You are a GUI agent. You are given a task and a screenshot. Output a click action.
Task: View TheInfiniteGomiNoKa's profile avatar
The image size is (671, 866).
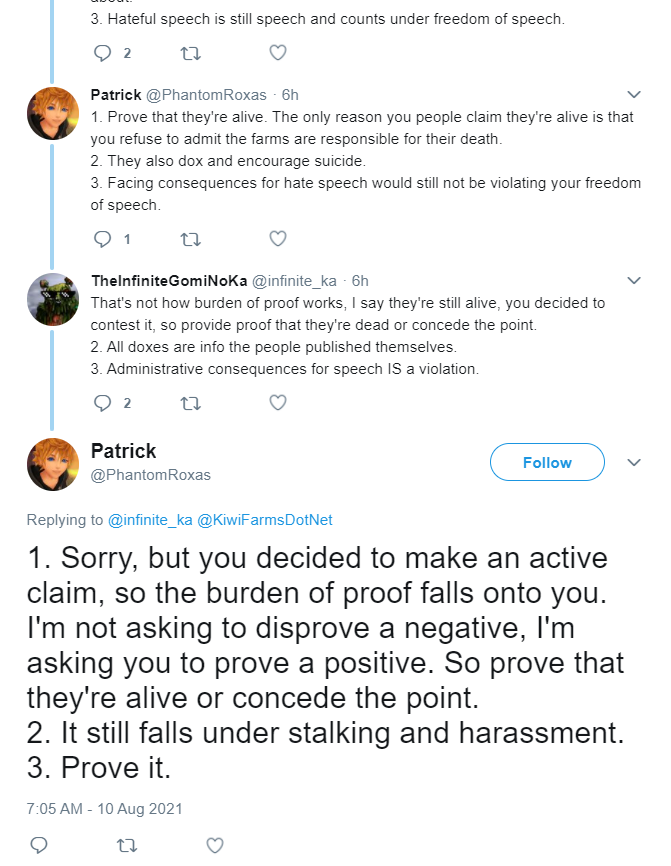(x=53, y=299)
